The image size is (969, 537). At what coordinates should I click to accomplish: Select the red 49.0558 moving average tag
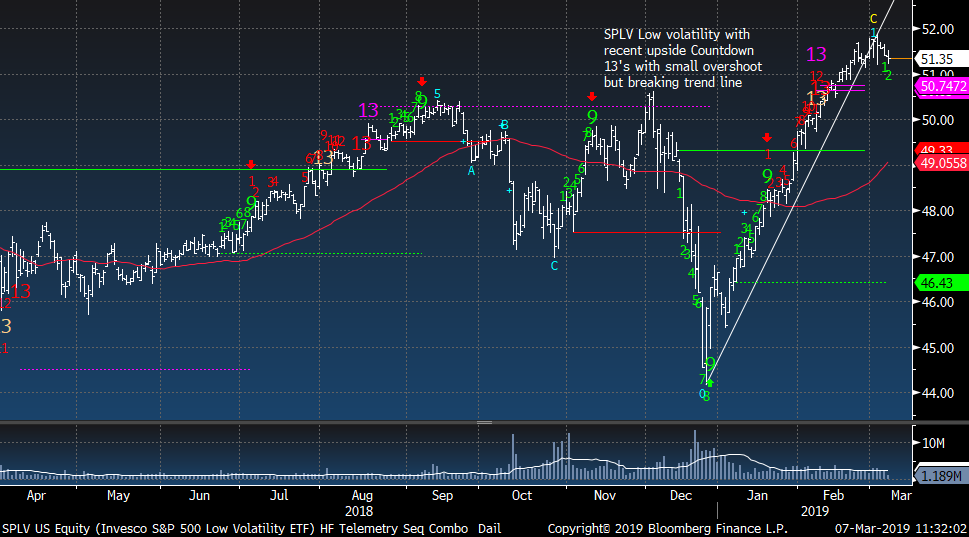point(942,163)
